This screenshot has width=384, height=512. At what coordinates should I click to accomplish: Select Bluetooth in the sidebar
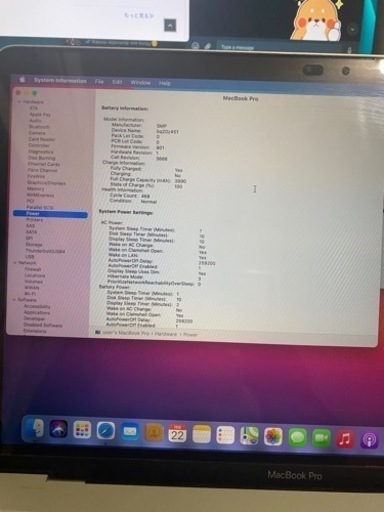pos(39,127)
